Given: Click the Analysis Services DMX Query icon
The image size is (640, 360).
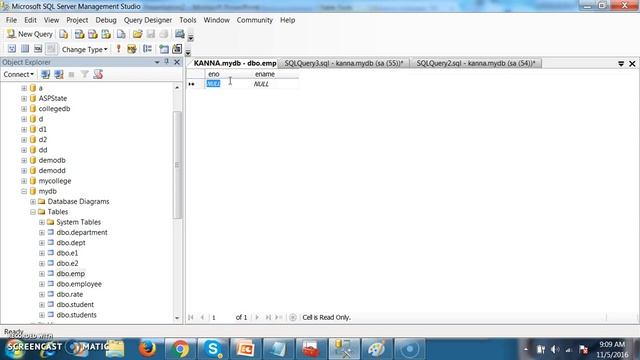Looking at the screenshot, I should pyautogui.click(x=93, y=34).
